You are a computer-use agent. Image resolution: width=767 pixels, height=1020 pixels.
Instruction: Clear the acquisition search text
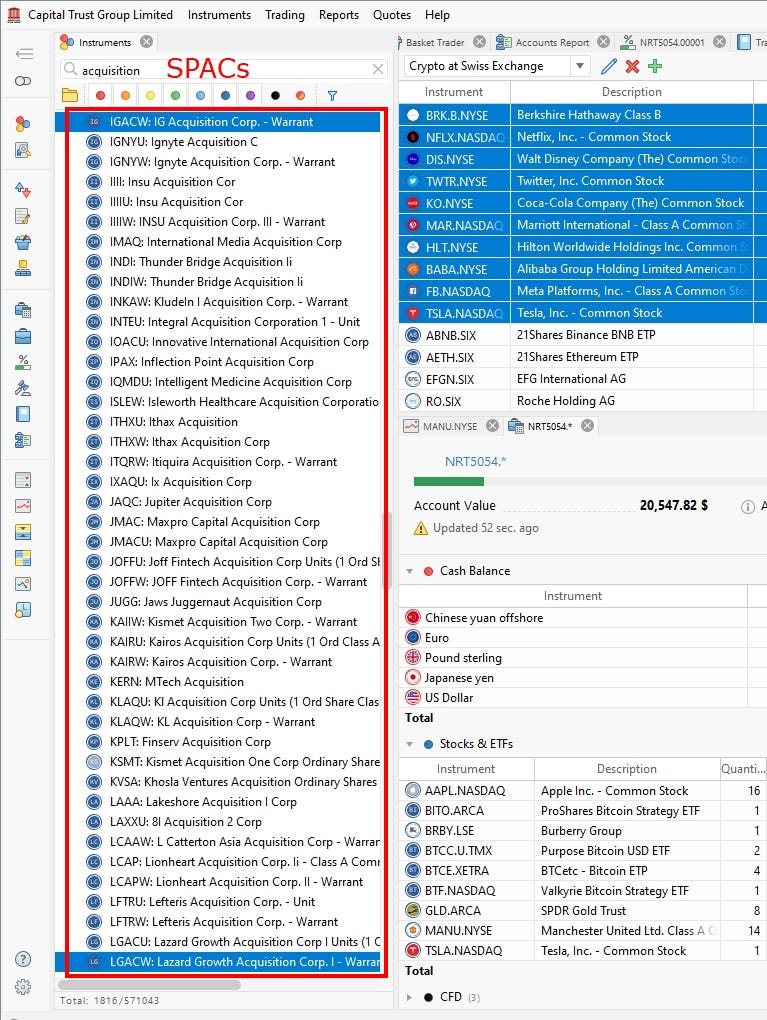(x=377, y=69)
